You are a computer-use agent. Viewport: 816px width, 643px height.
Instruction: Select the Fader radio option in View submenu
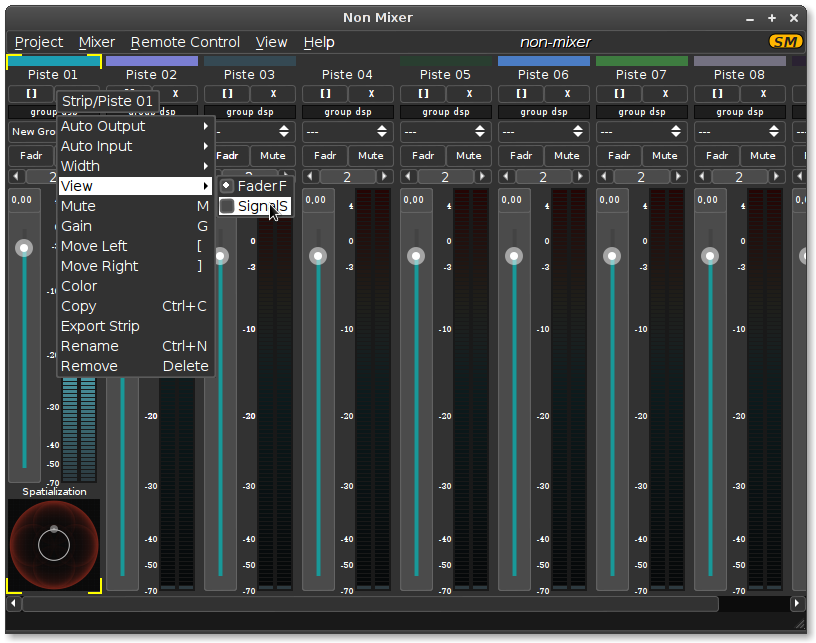coord(254,186)
